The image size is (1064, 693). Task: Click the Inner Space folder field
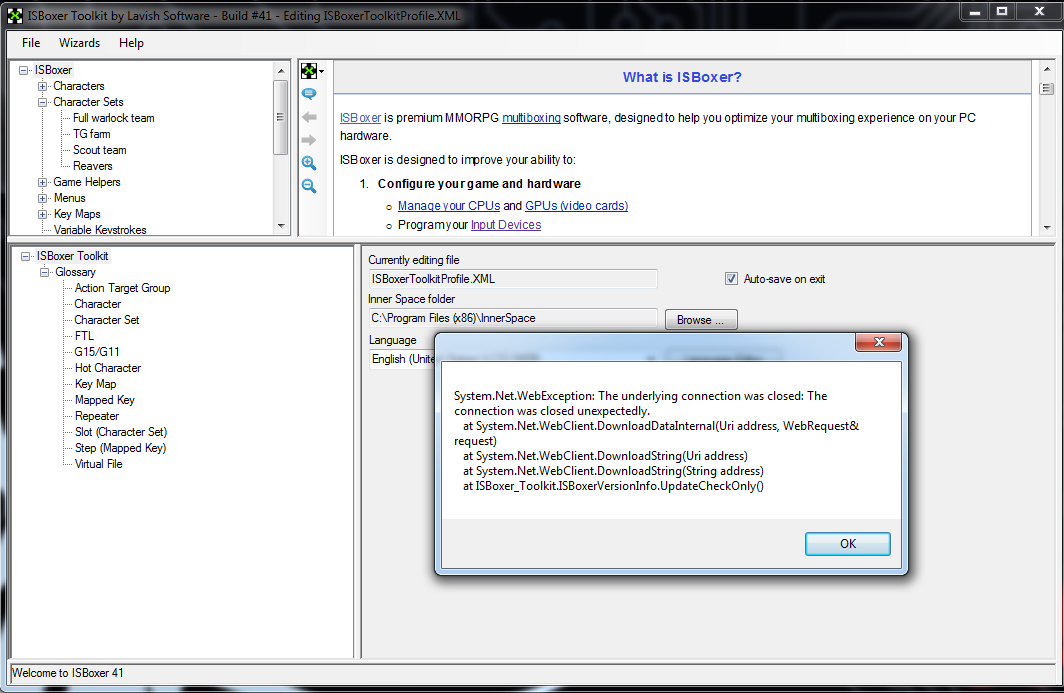click(x=513, y=318)
